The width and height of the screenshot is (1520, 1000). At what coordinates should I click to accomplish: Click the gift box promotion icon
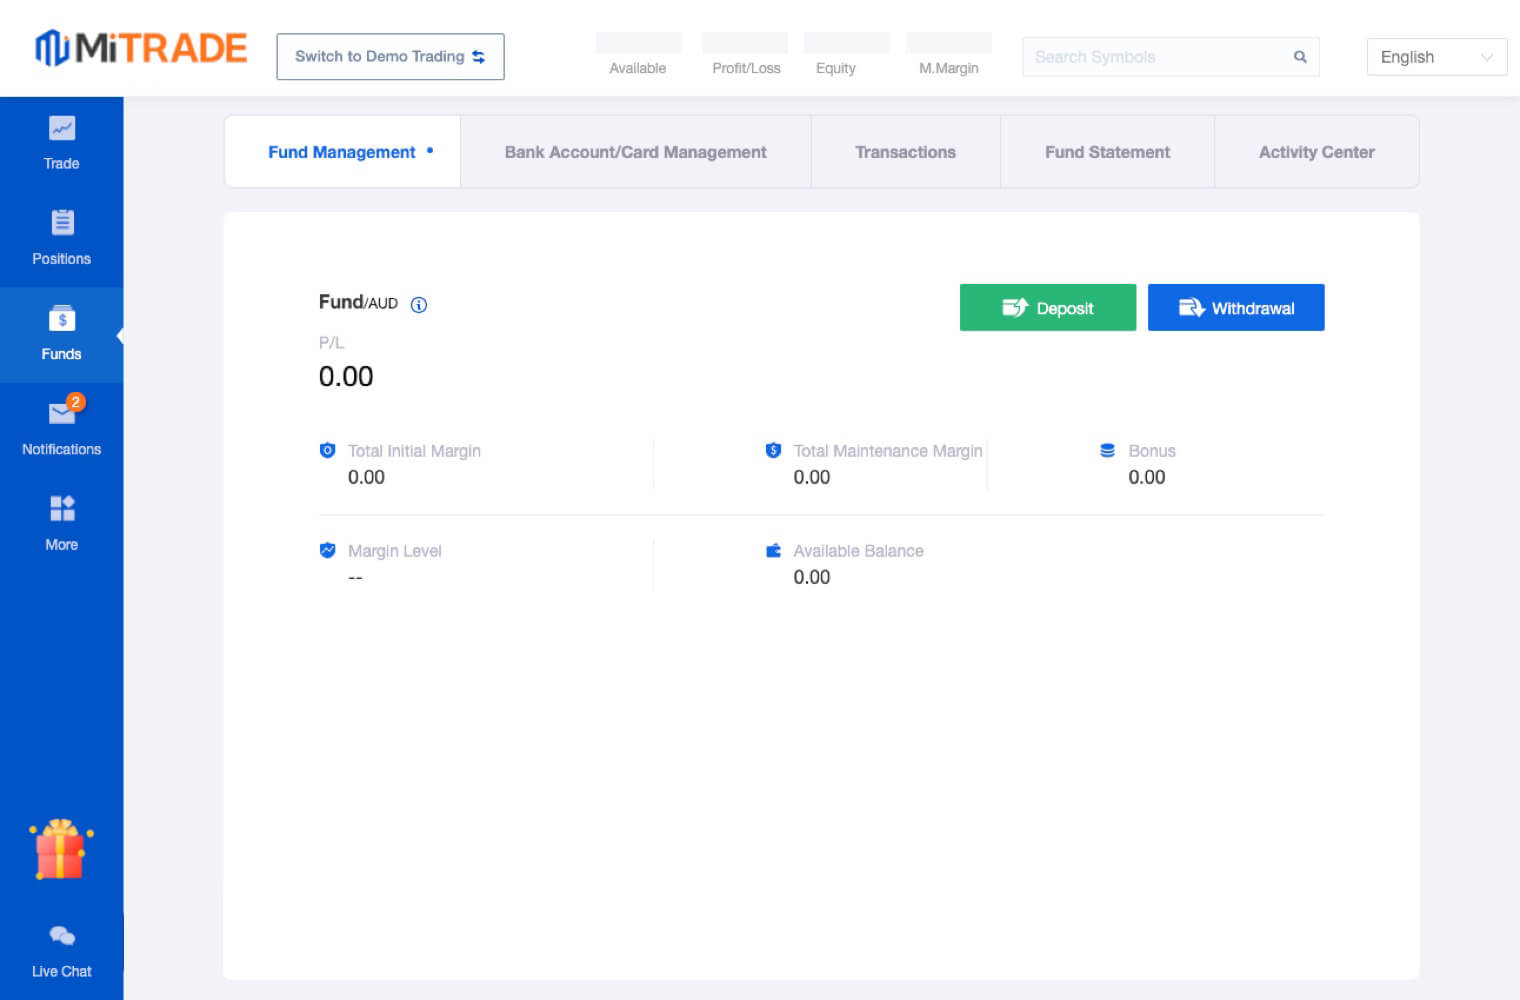tap(61, 850)
